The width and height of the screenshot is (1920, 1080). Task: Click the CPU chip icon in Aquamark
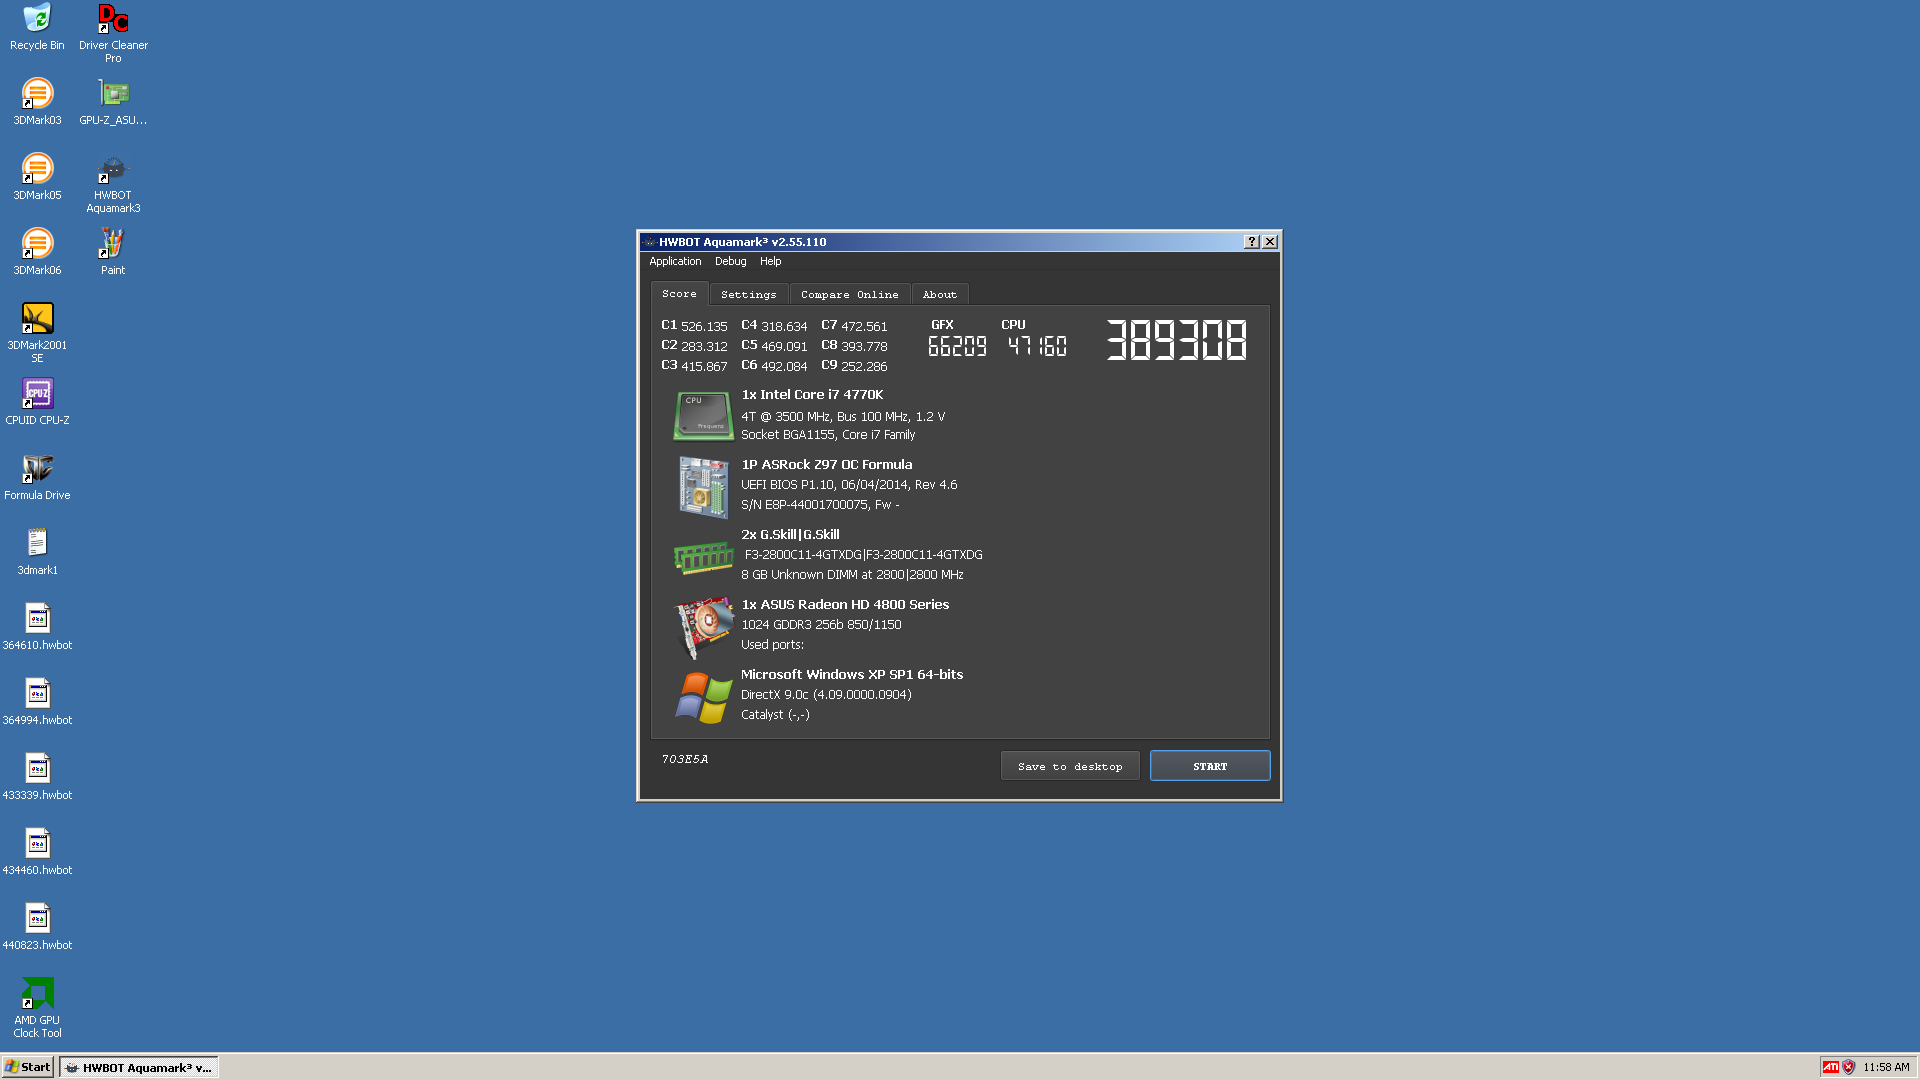click(x=703, y=415)
